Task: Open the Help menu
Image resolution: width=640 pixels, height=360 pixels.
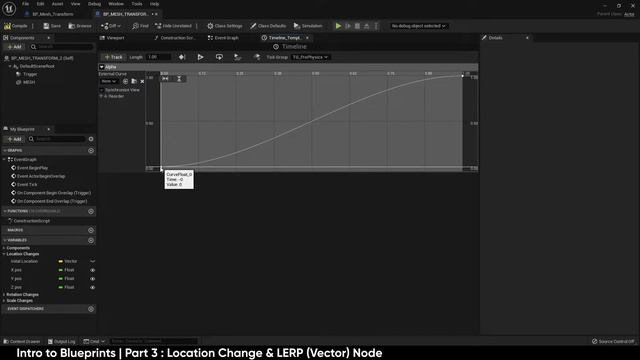Action: point(154,4)
